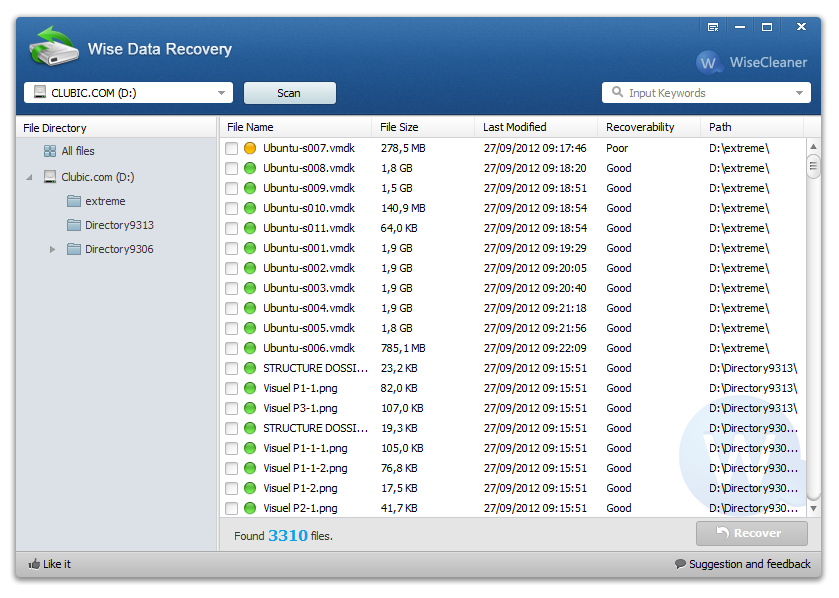
Task: Select the checkbox for Ubuntu-s006.vmdk
Action: [232, 348]
